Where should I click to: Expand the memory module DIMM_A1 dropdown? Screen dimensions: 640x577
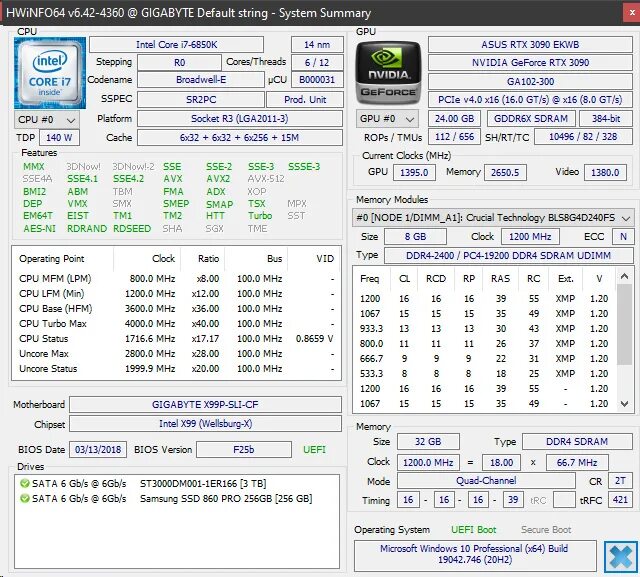493,218
